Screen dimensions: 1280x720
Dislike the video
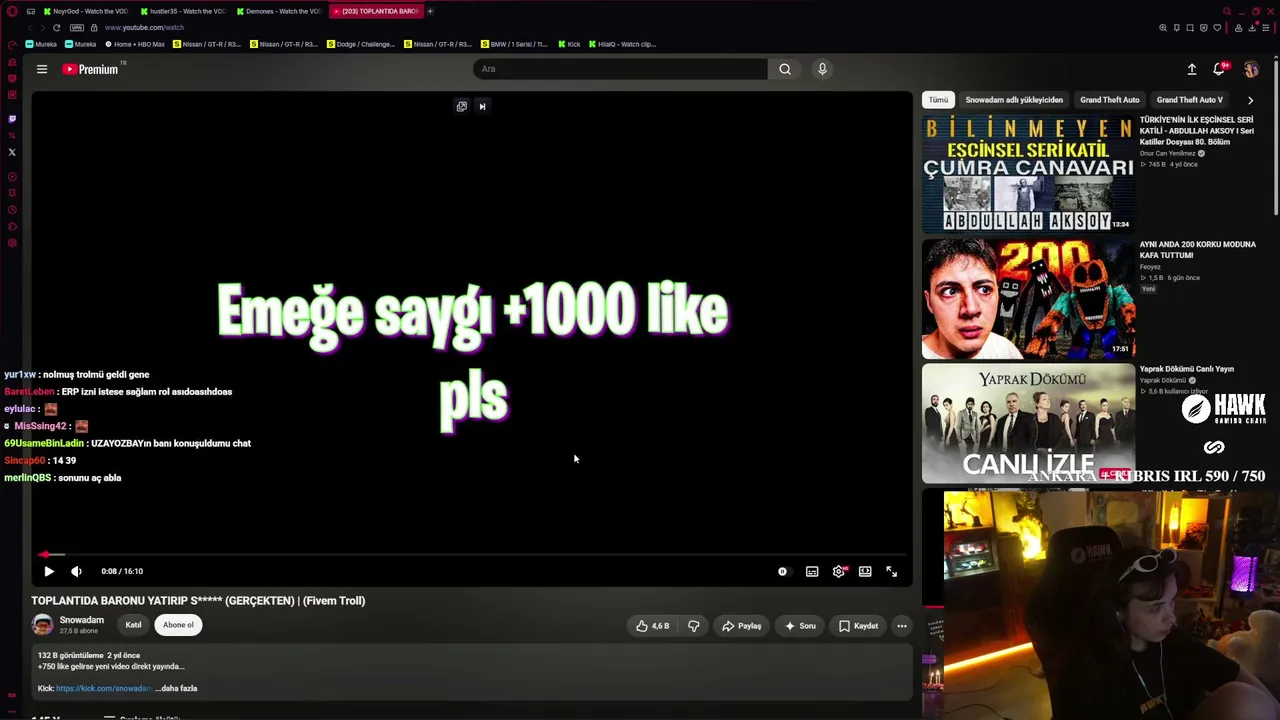pos(694,626)
